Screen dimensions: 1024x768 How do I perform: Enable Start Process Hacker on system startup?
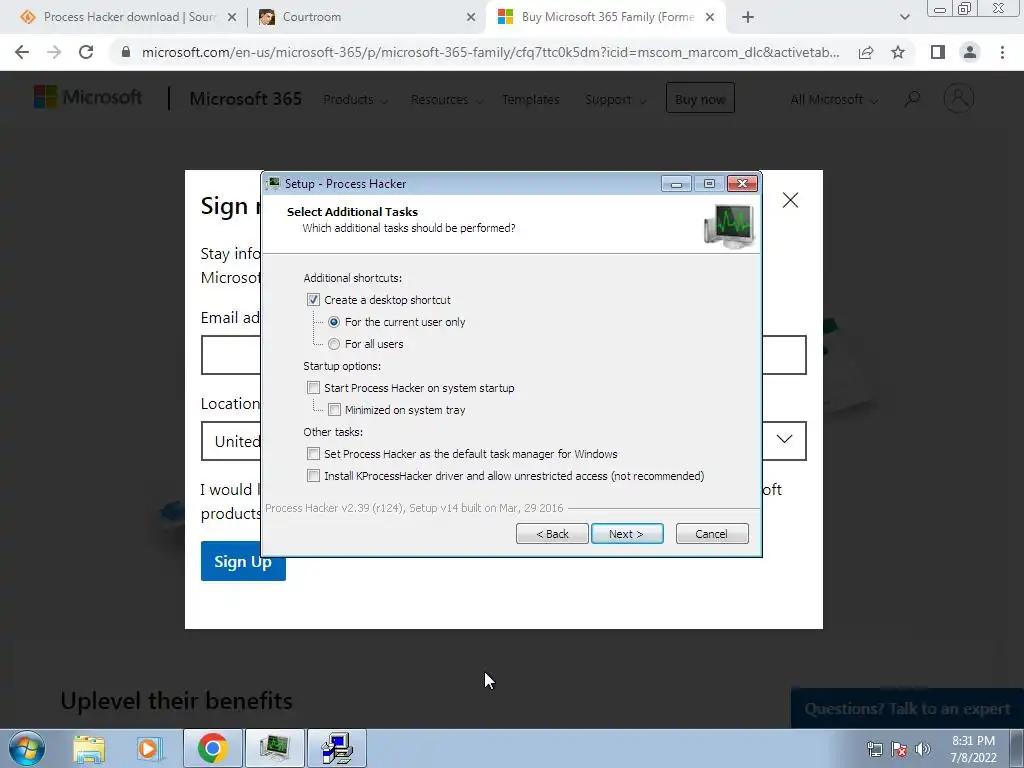313,388
